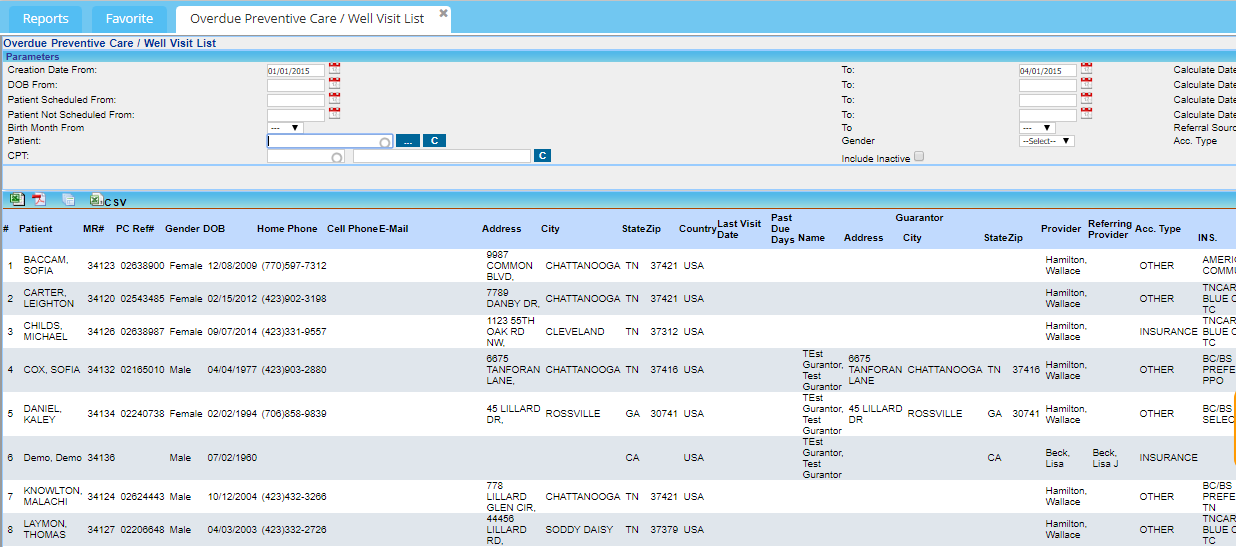Image resolution: width=1236 pixels, height=547 pixels.
Task: Clear the Patient field with C button
Action: click(x=433, y=142)
